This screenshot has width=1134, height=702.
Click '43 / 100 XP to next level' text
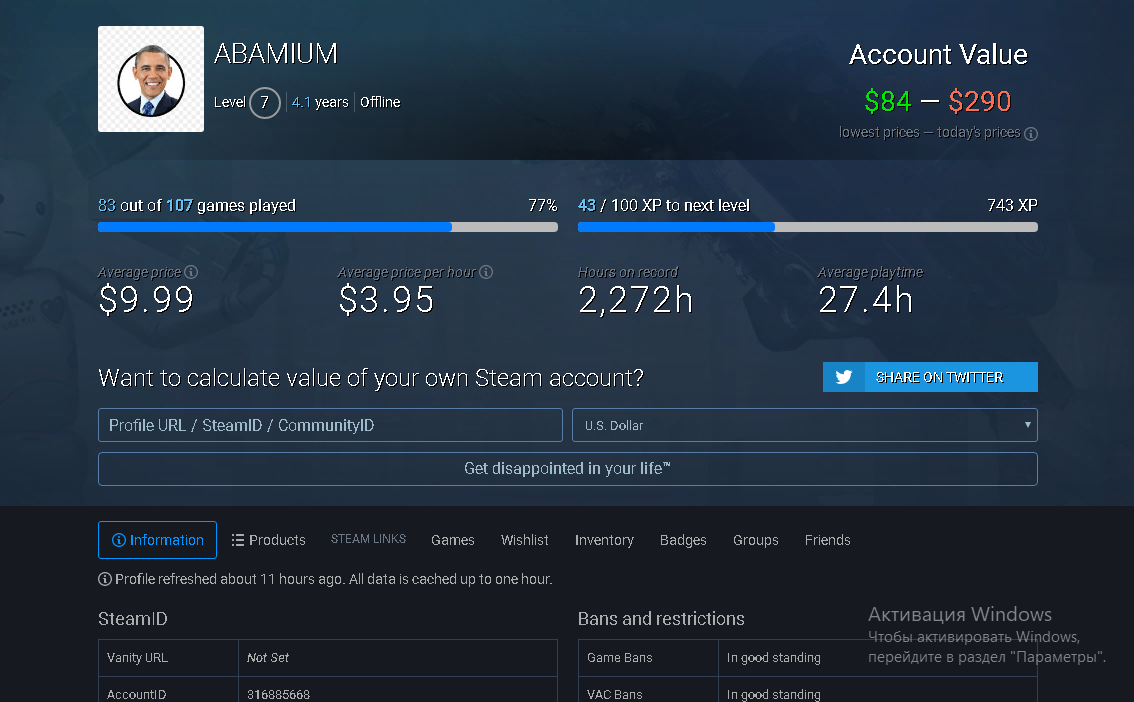point(664,205)
